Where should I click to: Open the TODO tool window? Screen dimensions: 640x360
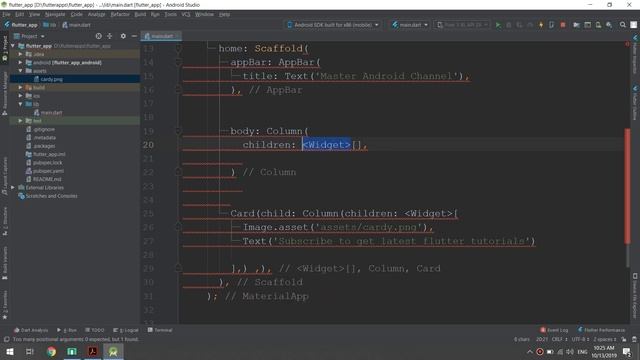95,330
